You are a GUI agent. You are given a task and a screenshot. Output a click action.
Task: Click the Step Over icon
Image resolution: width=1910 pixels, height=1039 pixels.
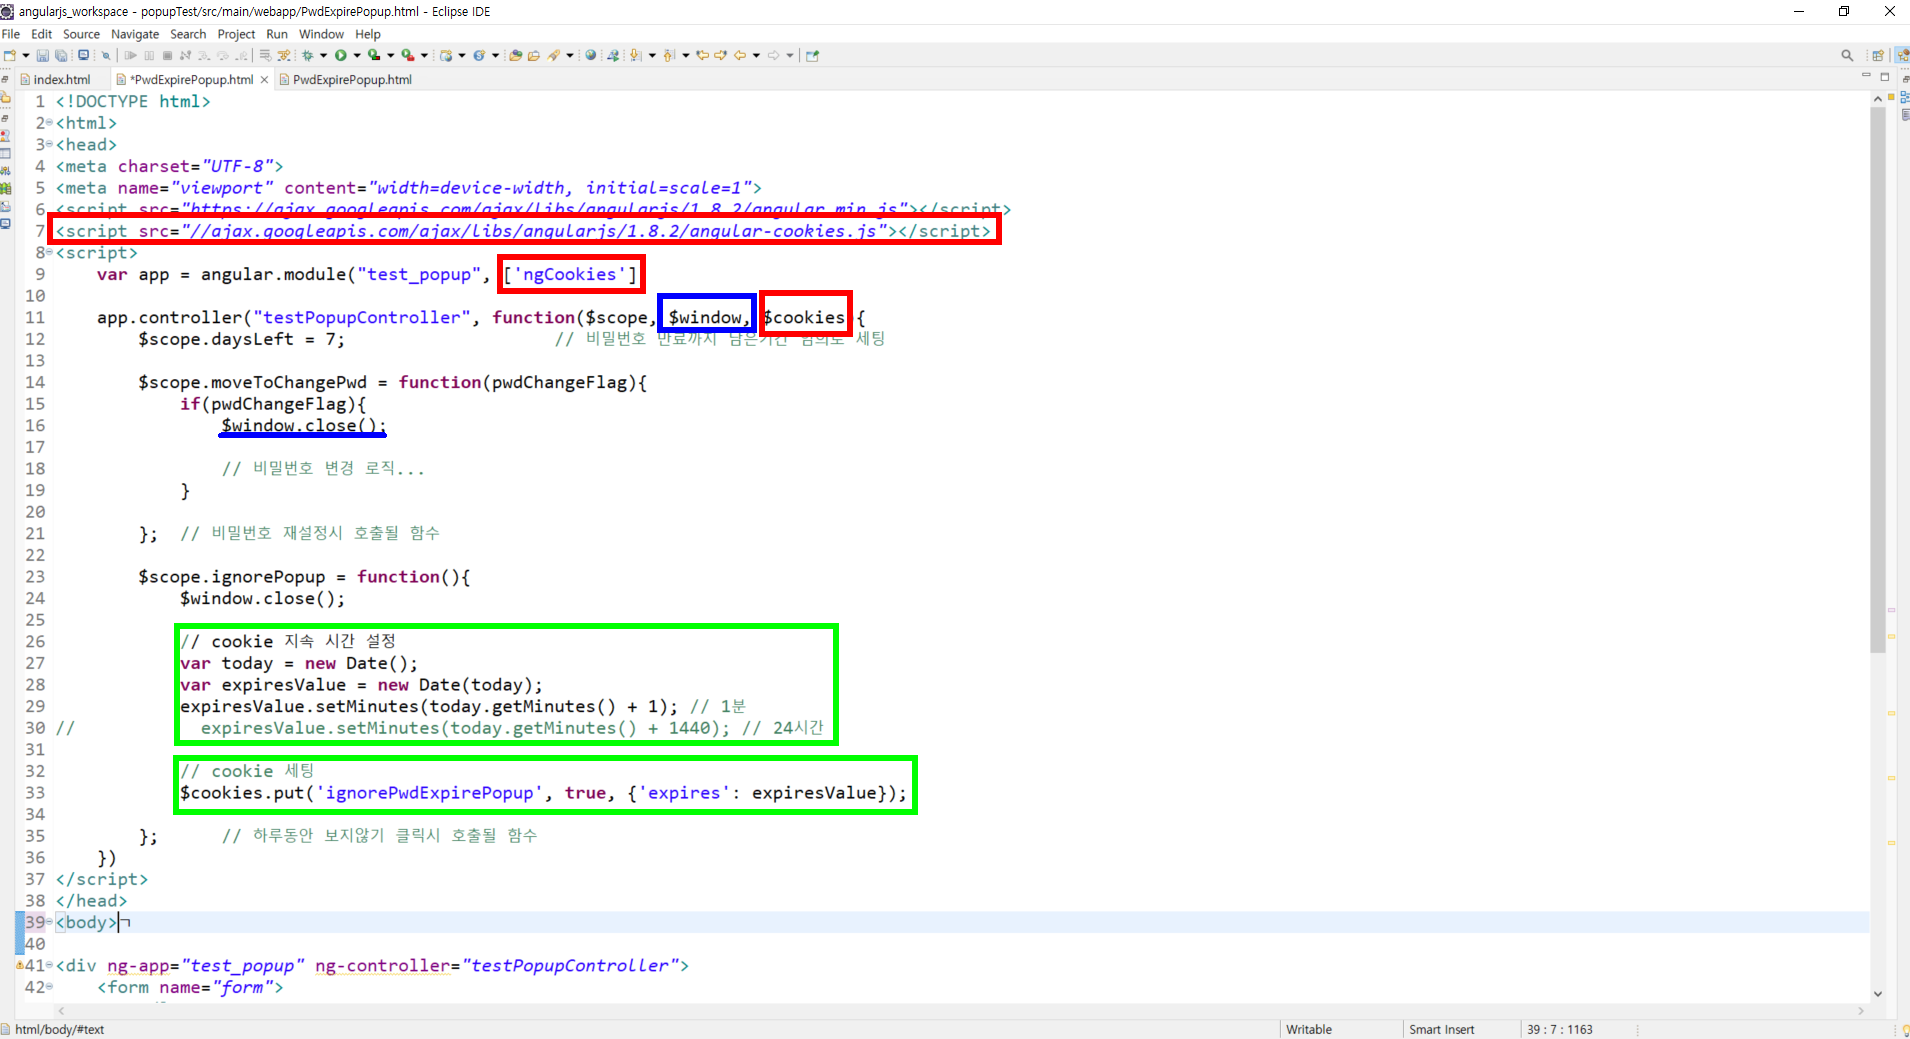[x=222, y=55]
